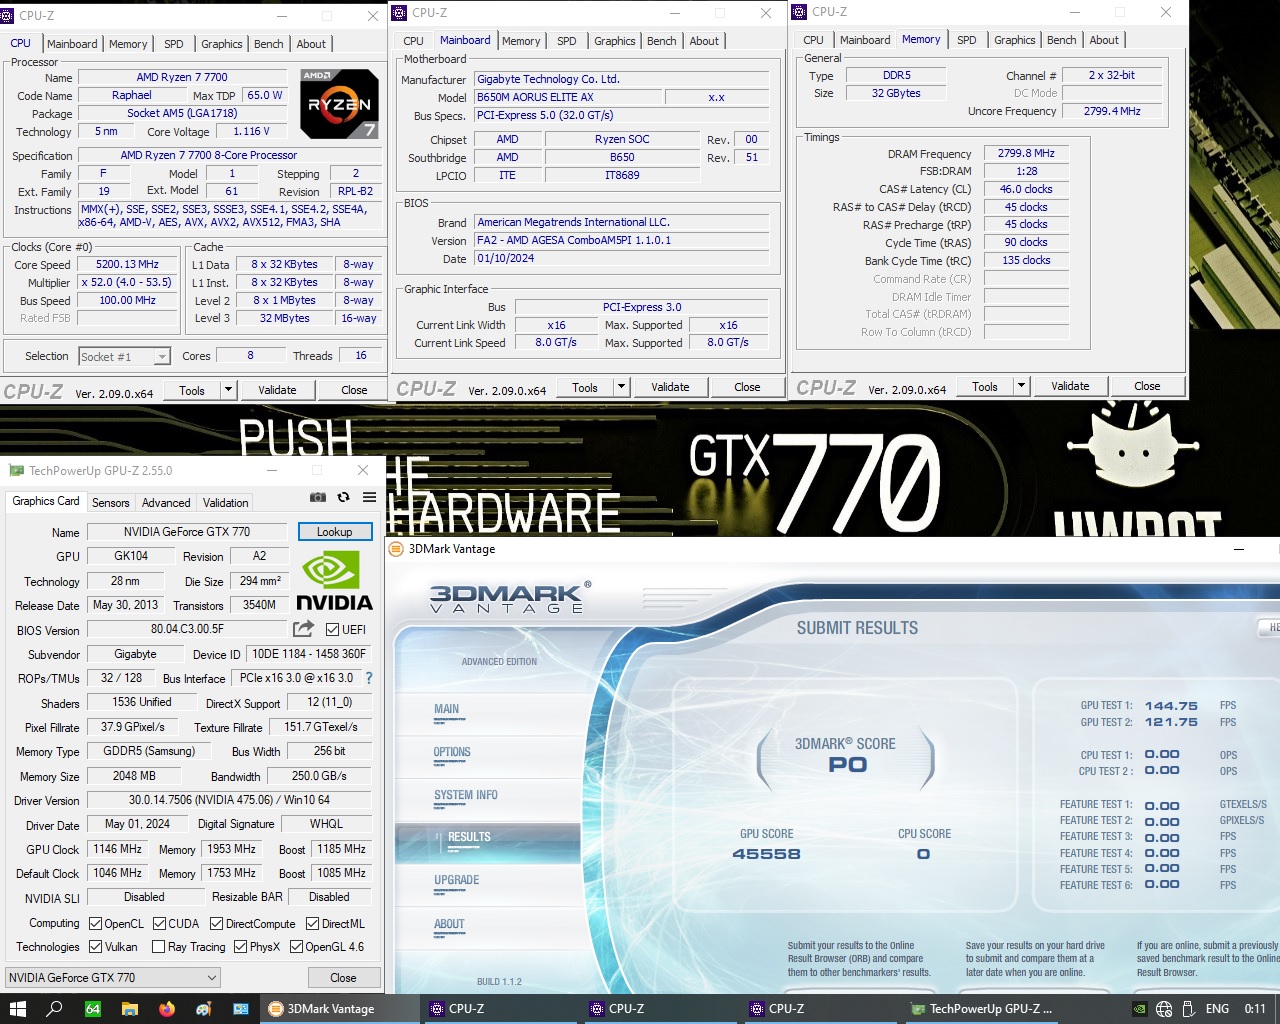
Task: Toggle the OpenCL checkbox
Action: coord(96,923)
